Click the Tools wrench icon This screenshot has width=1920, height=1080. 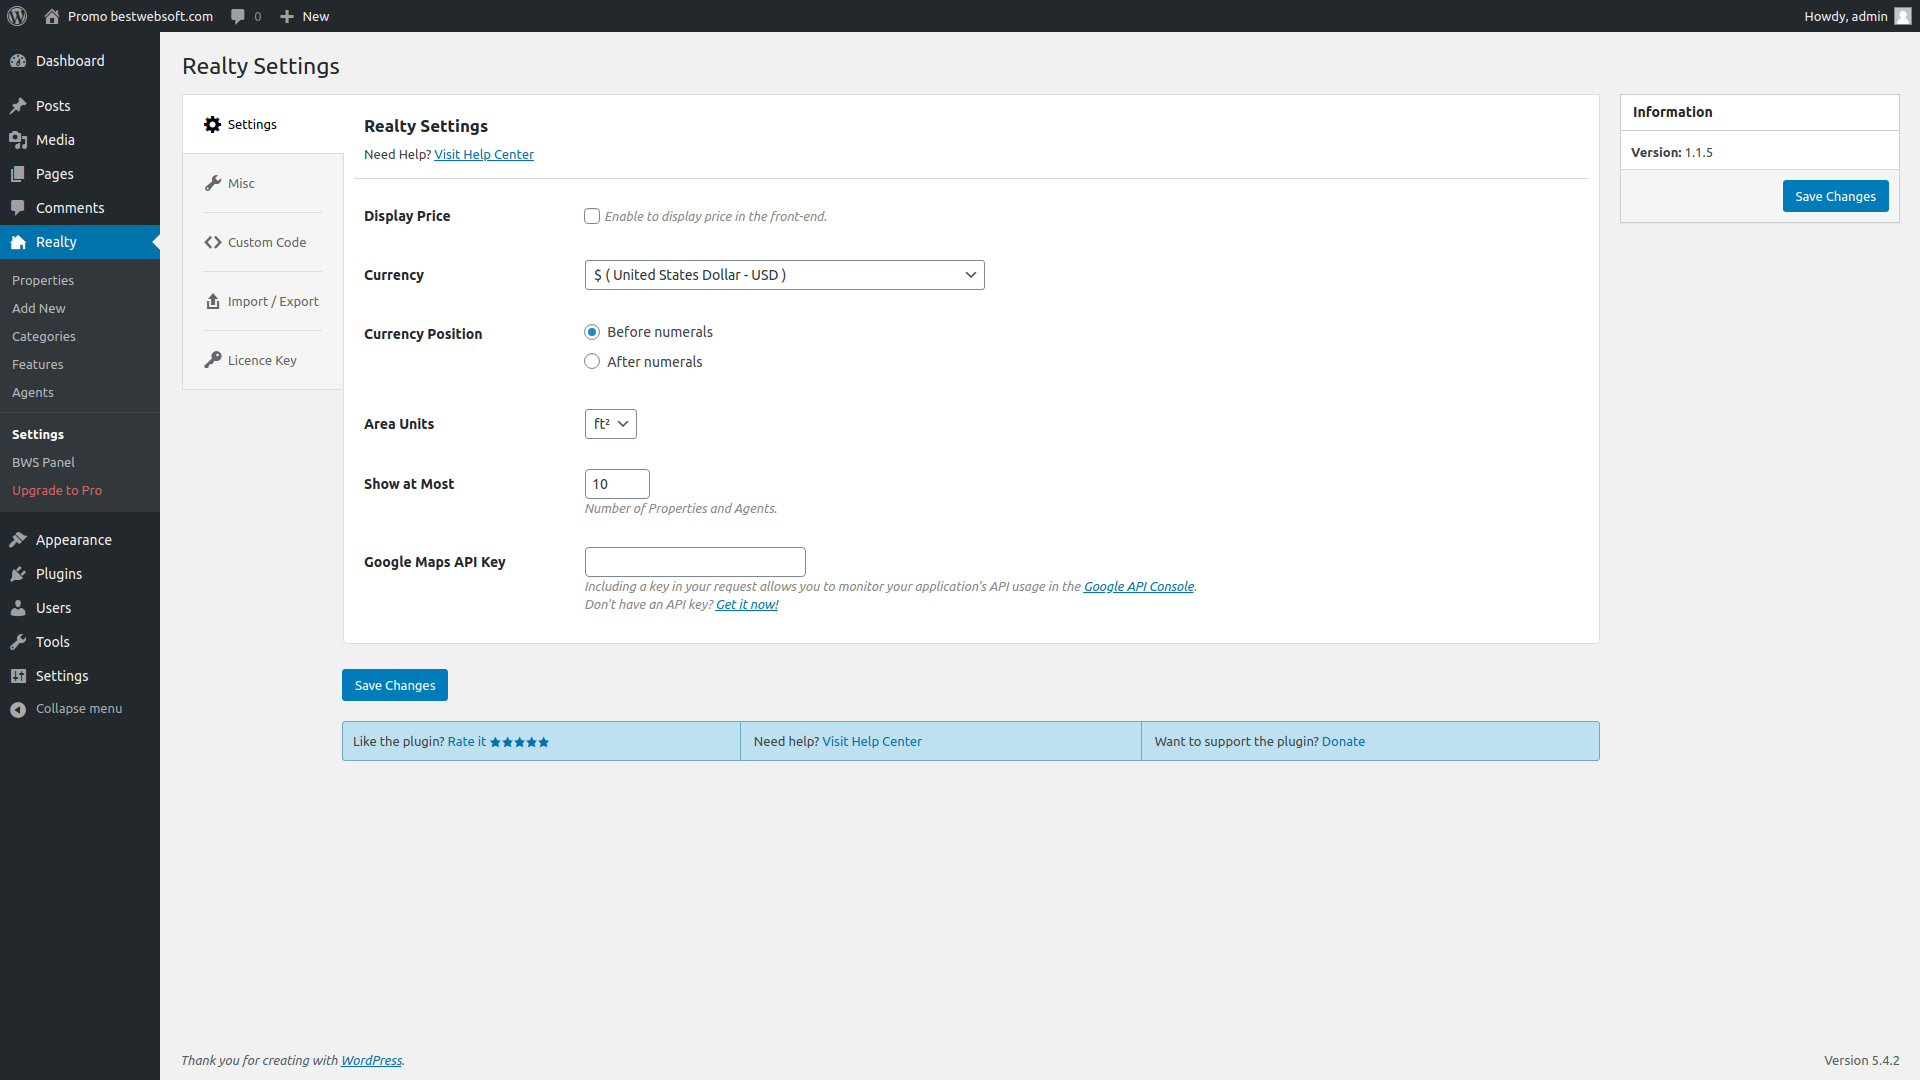(x=18, y=642)
